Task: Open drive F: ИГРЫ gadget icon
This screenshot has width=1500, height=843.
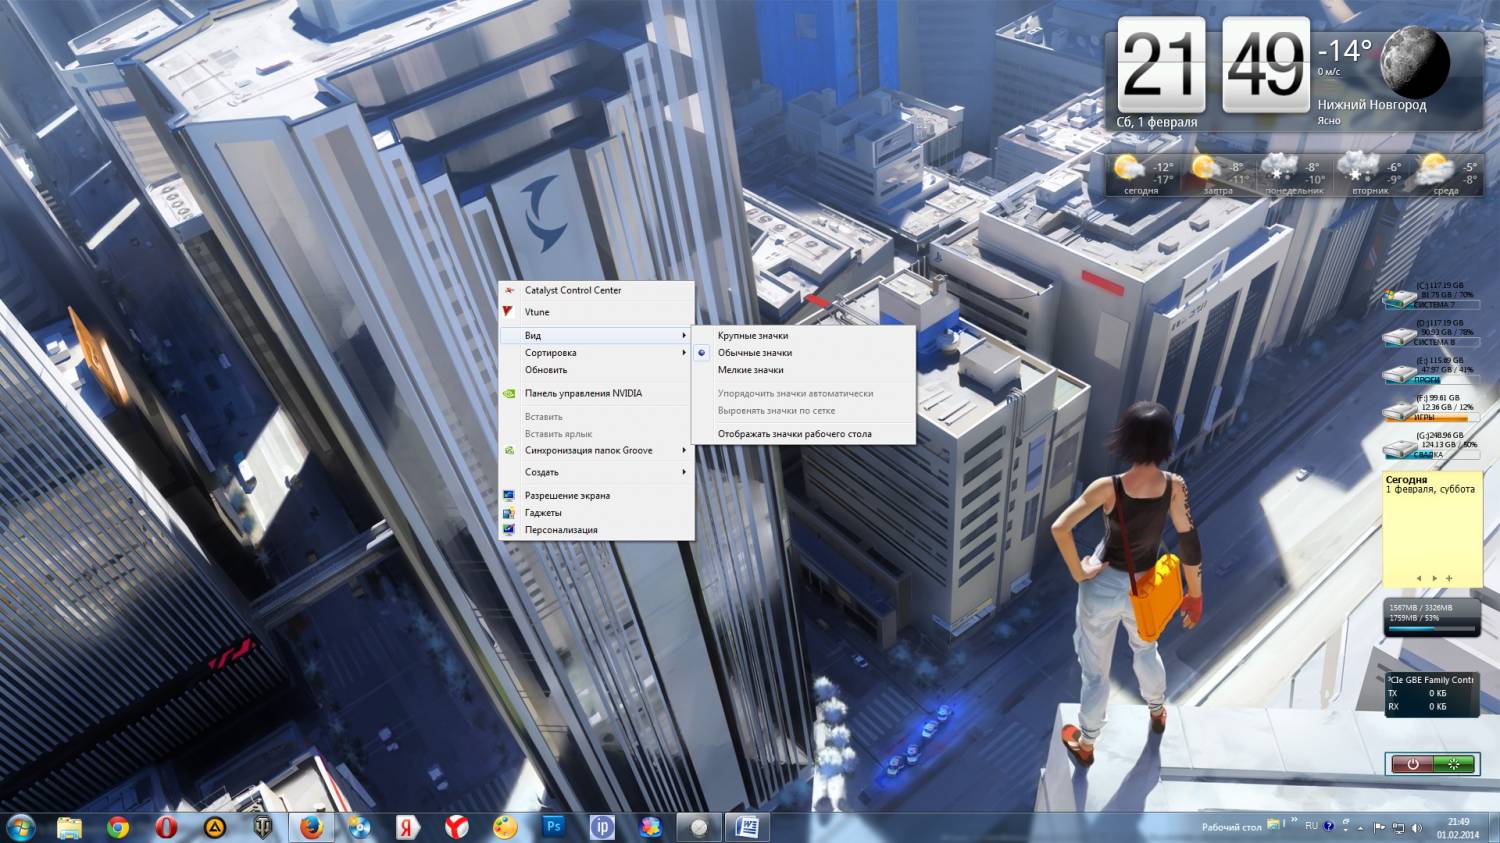Action: click(x=1398, y=410)
